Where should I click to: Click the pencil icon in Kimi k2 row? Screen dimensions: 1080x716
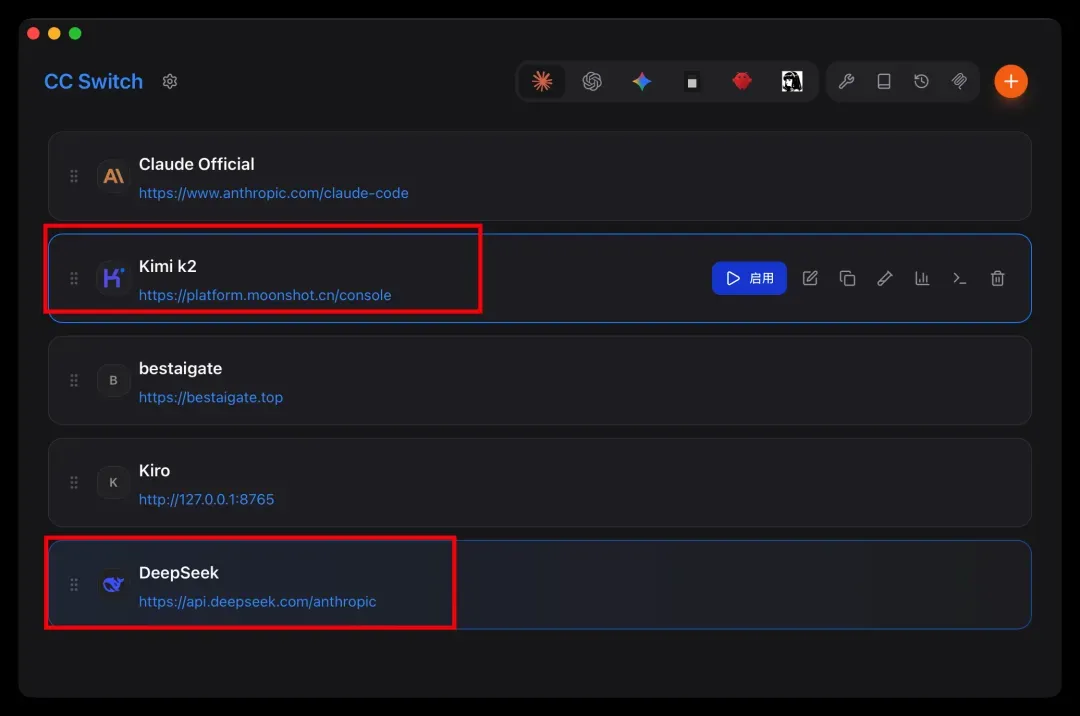click(x=885, y=278)
